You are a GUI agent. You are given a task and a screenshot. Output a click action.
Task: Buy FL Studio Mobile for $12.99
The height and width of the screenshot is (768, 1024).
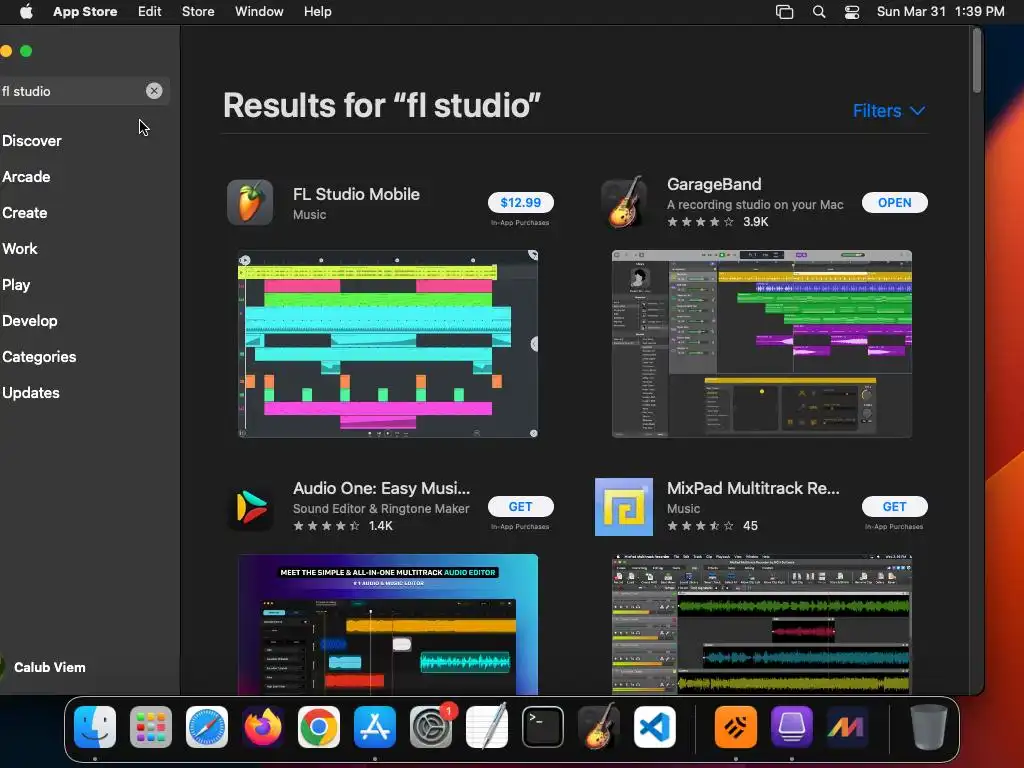(x=520, y=202)
